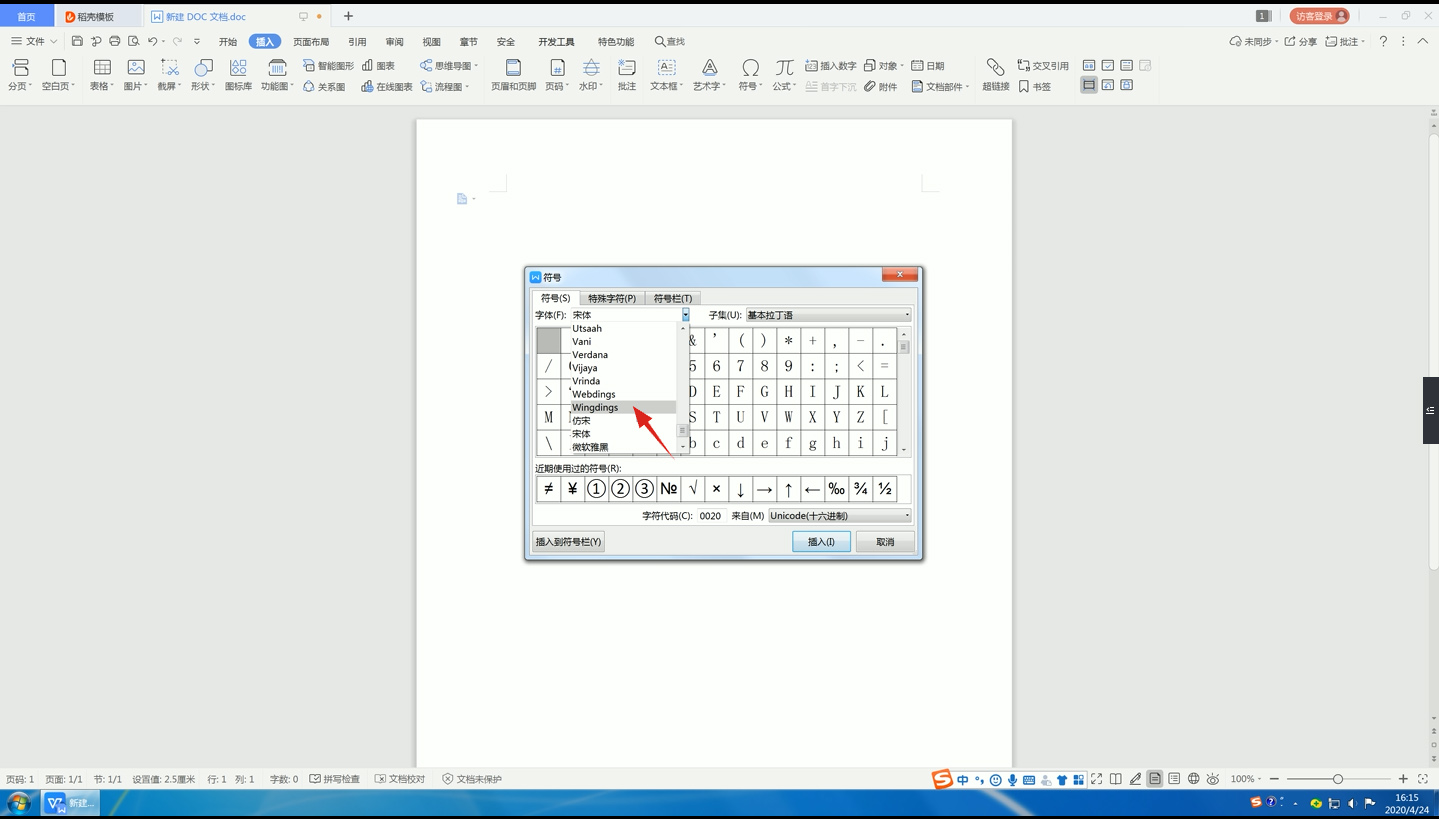Select the 截屏 screenshot tool
The image size is (1439, 819).
tap(169, 75)
